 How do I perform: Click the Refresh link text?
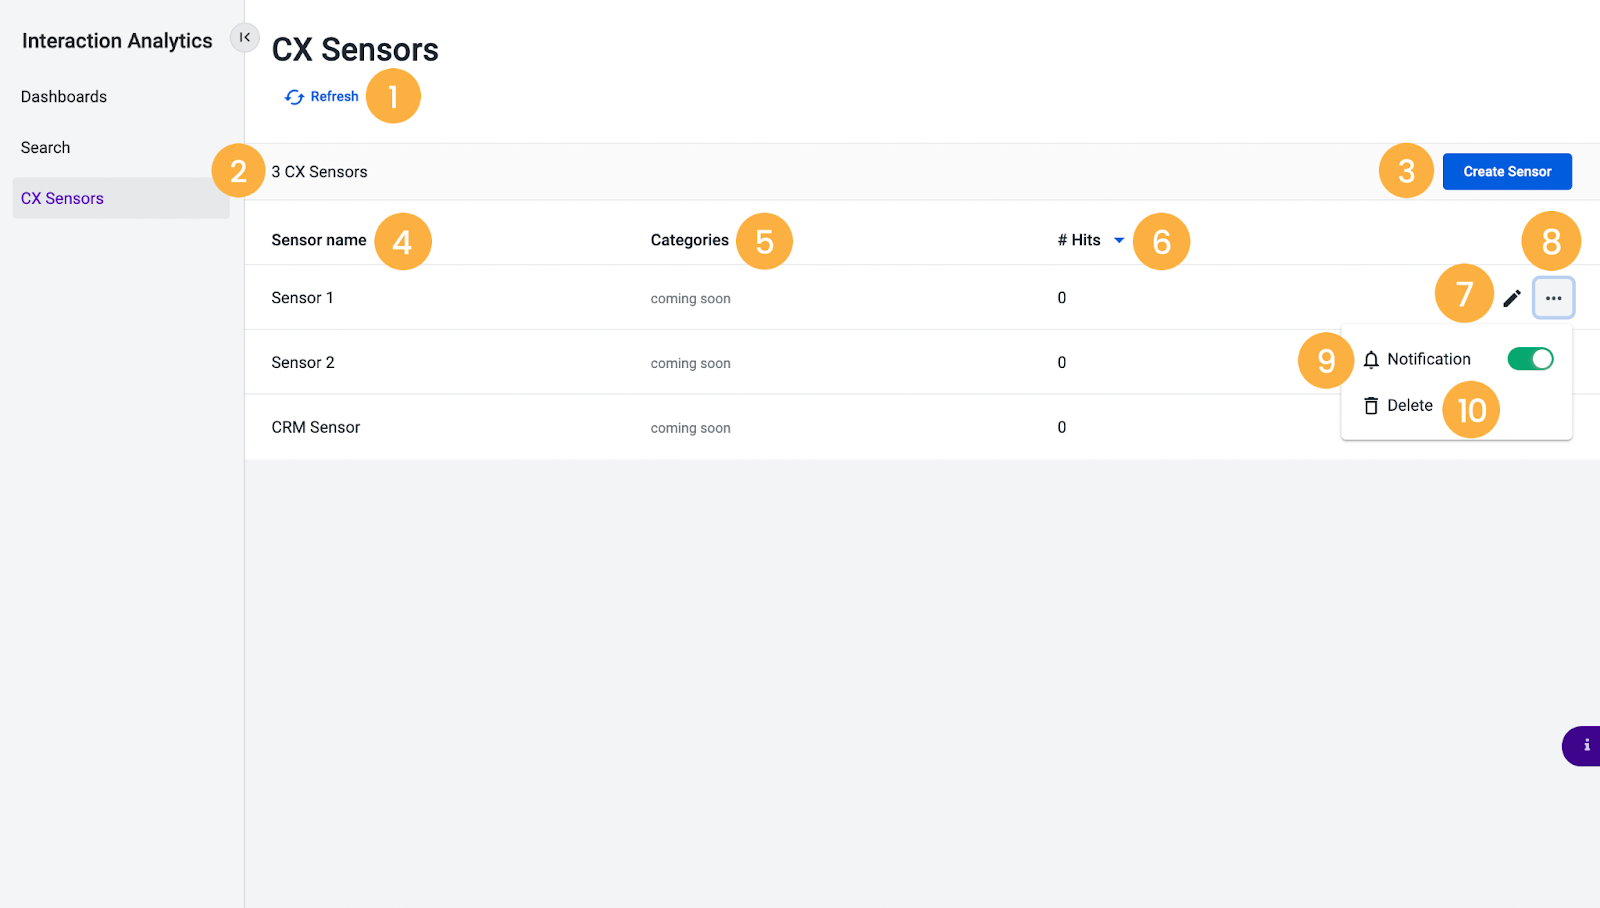[x=334, y=97]
